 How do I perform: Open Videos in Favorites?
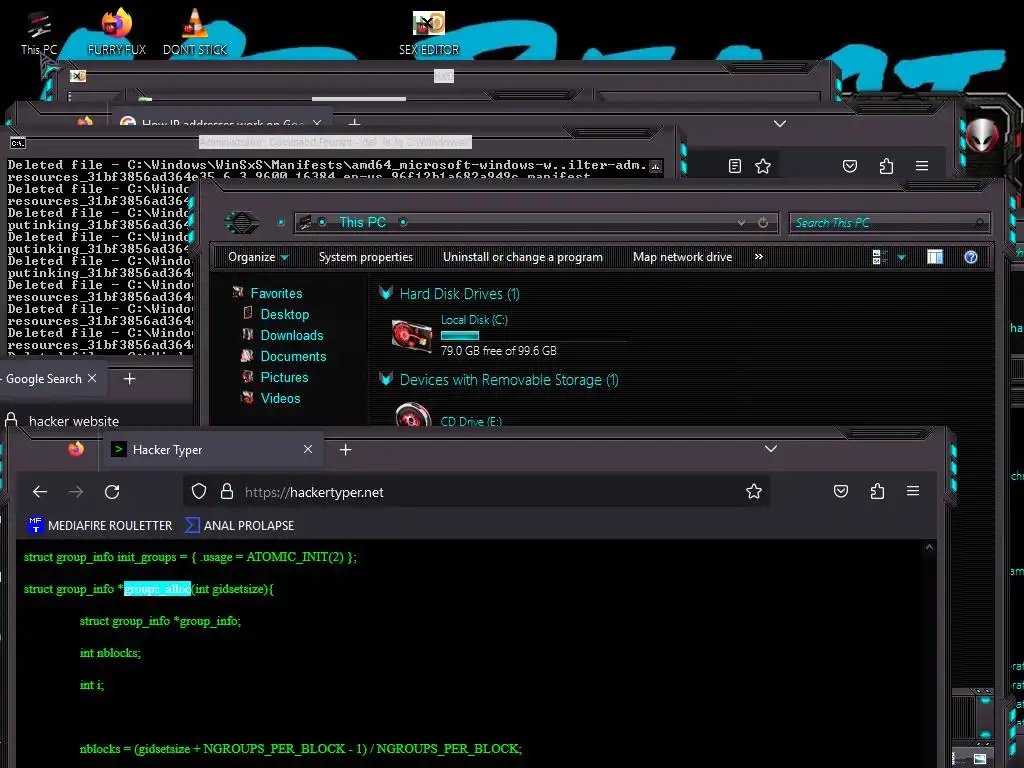pyautogui.click(x=280, y=398)
